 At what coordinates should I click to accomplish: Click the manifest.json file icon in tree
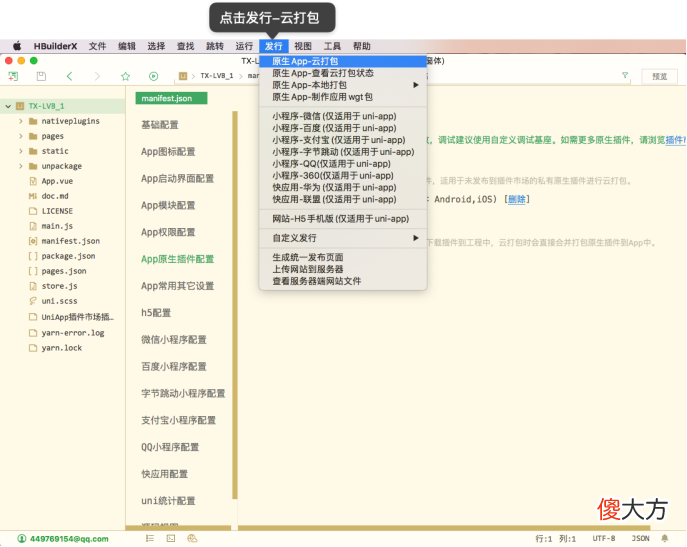pyautogui.click(x=33, y=241)
